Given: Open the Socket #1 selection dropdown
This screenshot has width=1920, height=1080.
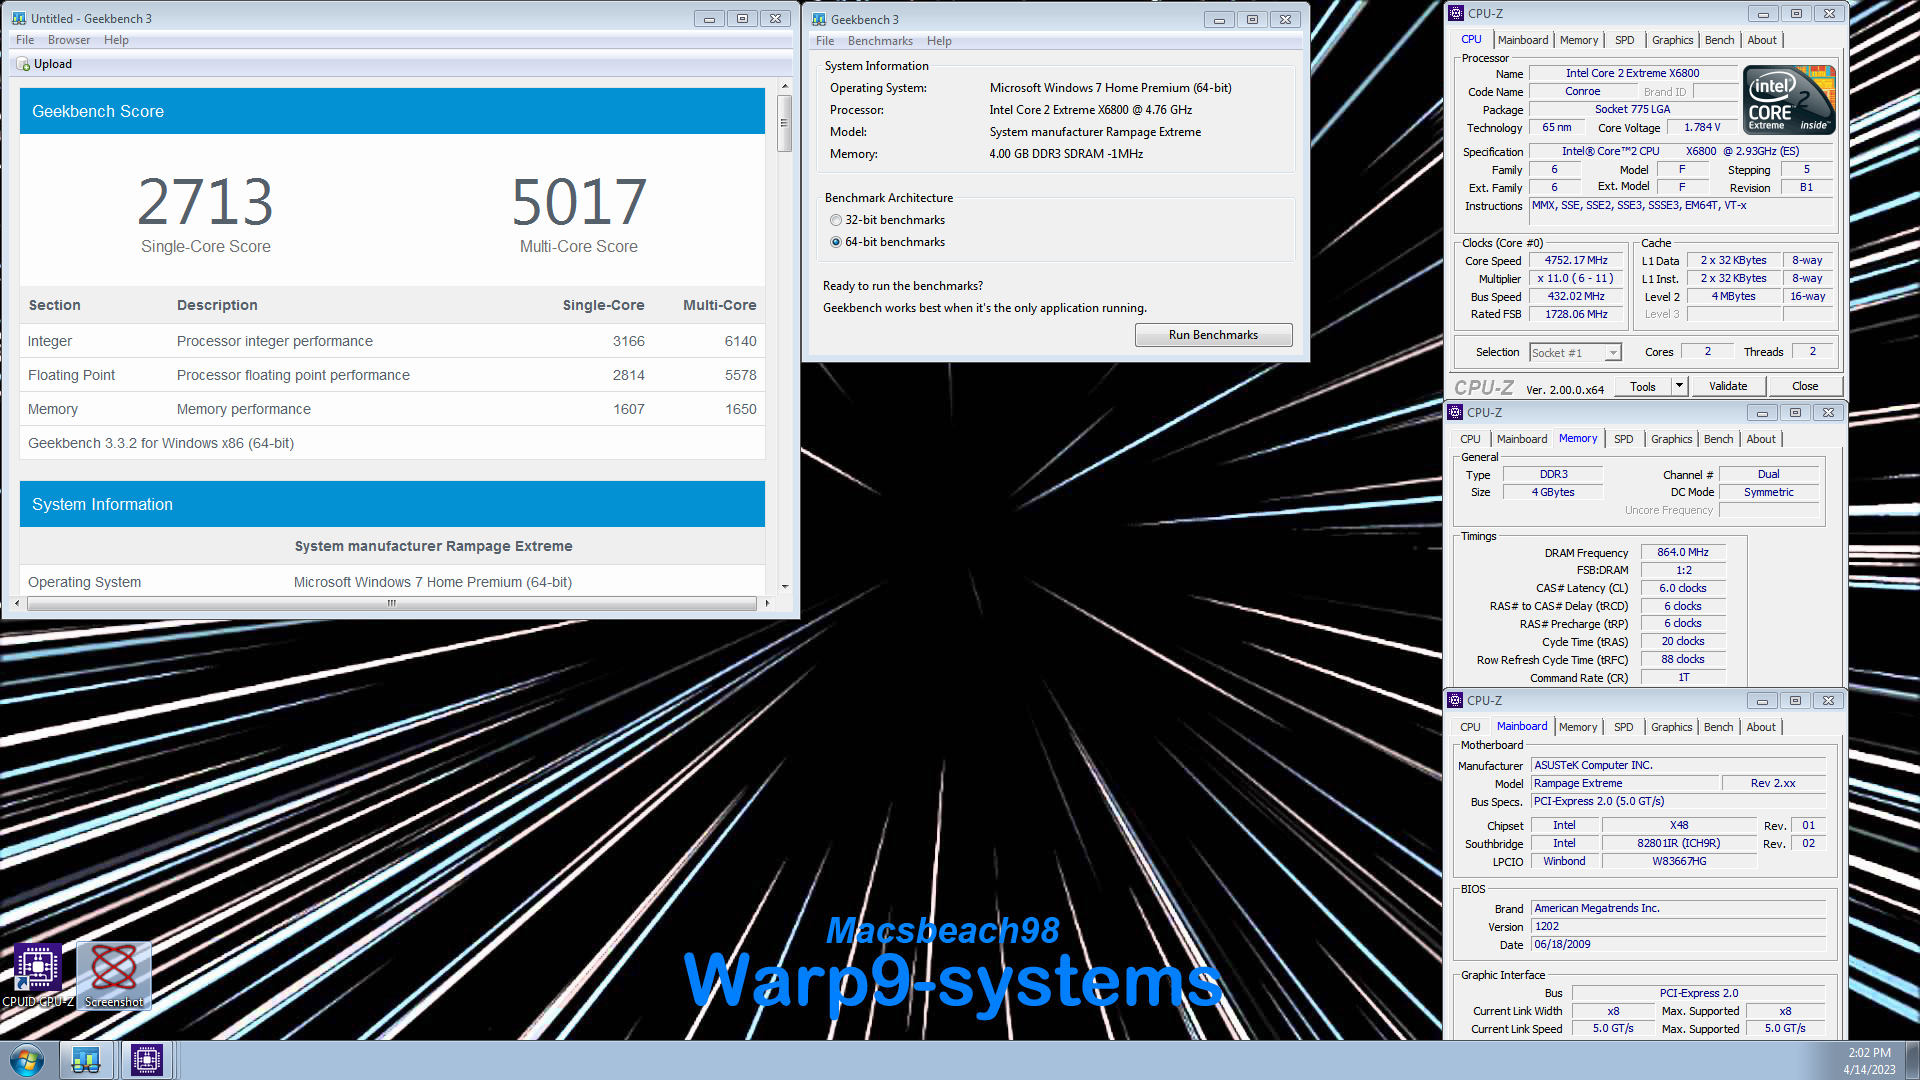Looking at the screenshot, I should [x=1575, y=352].
